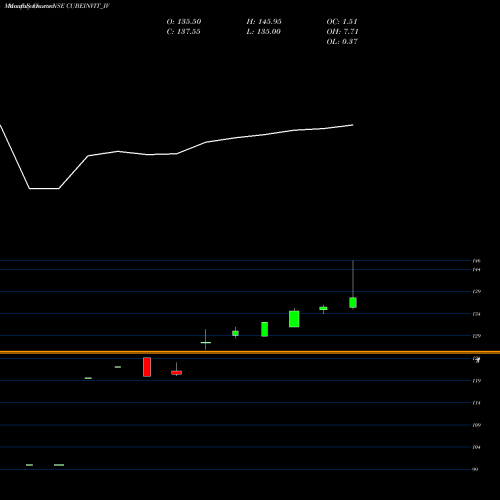Click the low price value L: 135.00
The height and width of the screenshot is (500, 500).
tap(264, 32)
